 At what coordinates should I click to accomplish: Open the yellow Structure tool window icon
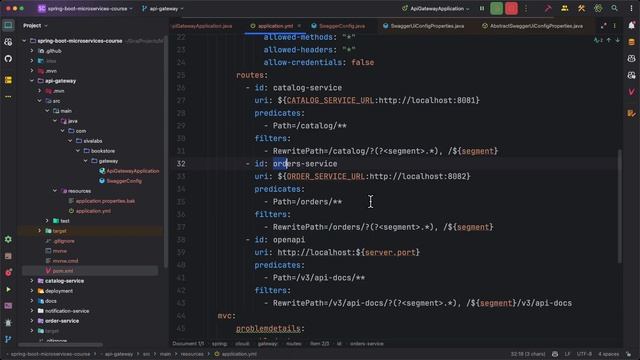pos(8,80)
